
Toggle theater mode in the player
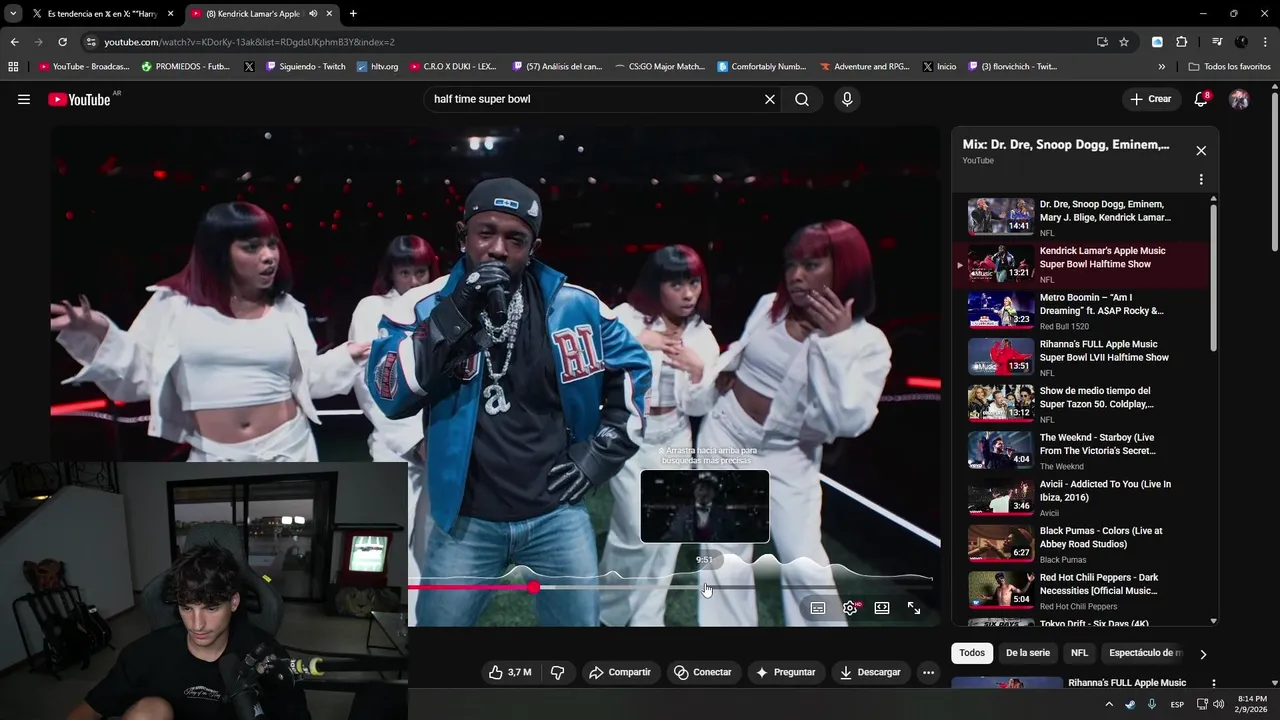tap(882, 608)
